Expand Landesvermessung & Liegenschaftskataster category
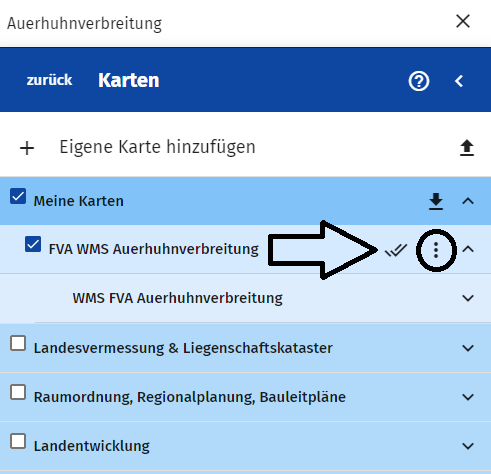This screenshot has height=474, width=491. (x=468, y=348)
